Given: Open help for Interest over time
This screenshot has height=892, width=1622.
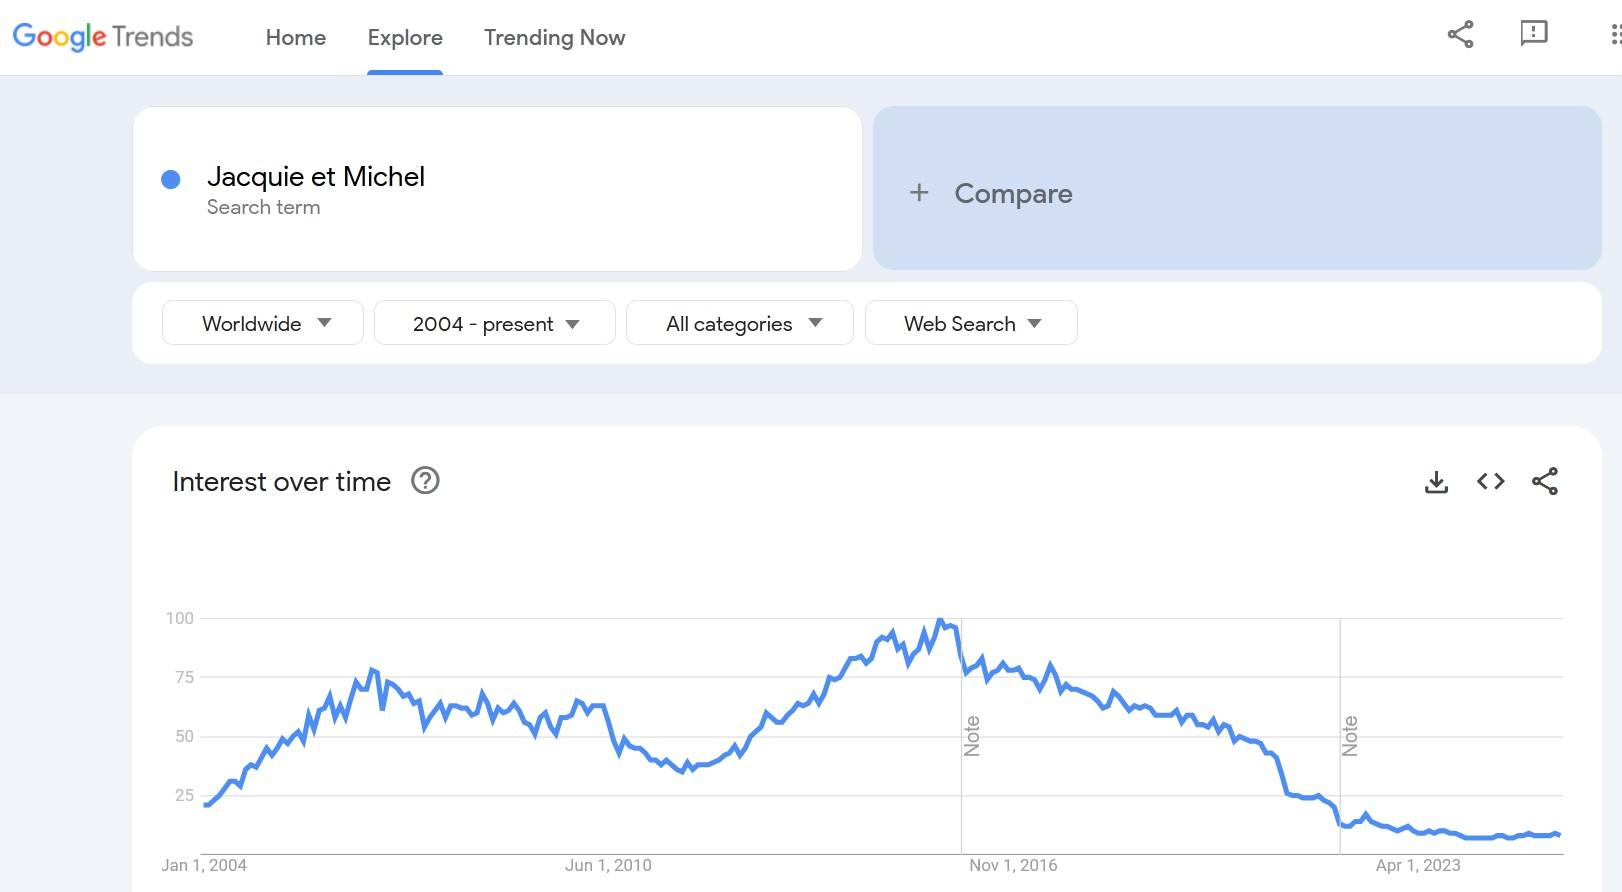Looking at the screenshot, I should 425,481.
